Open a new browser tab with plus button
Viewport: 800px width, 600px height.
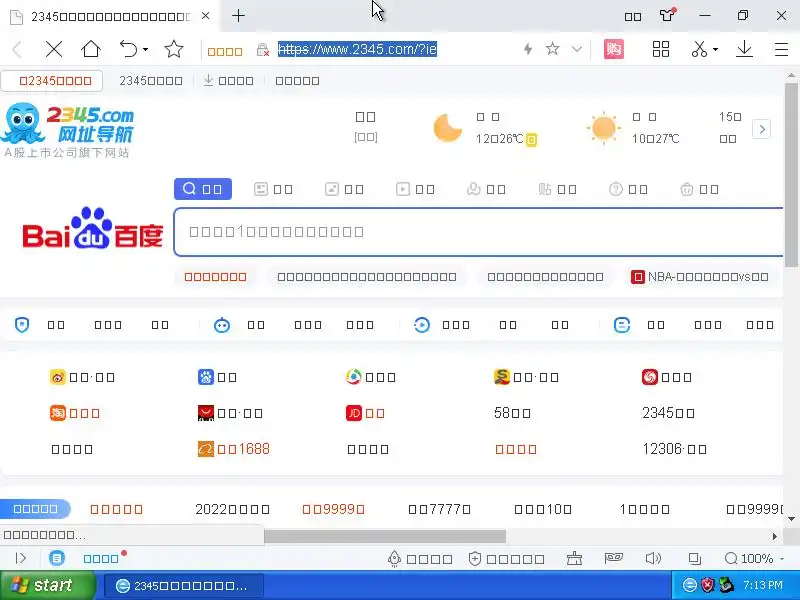click(x=238, y=16)
